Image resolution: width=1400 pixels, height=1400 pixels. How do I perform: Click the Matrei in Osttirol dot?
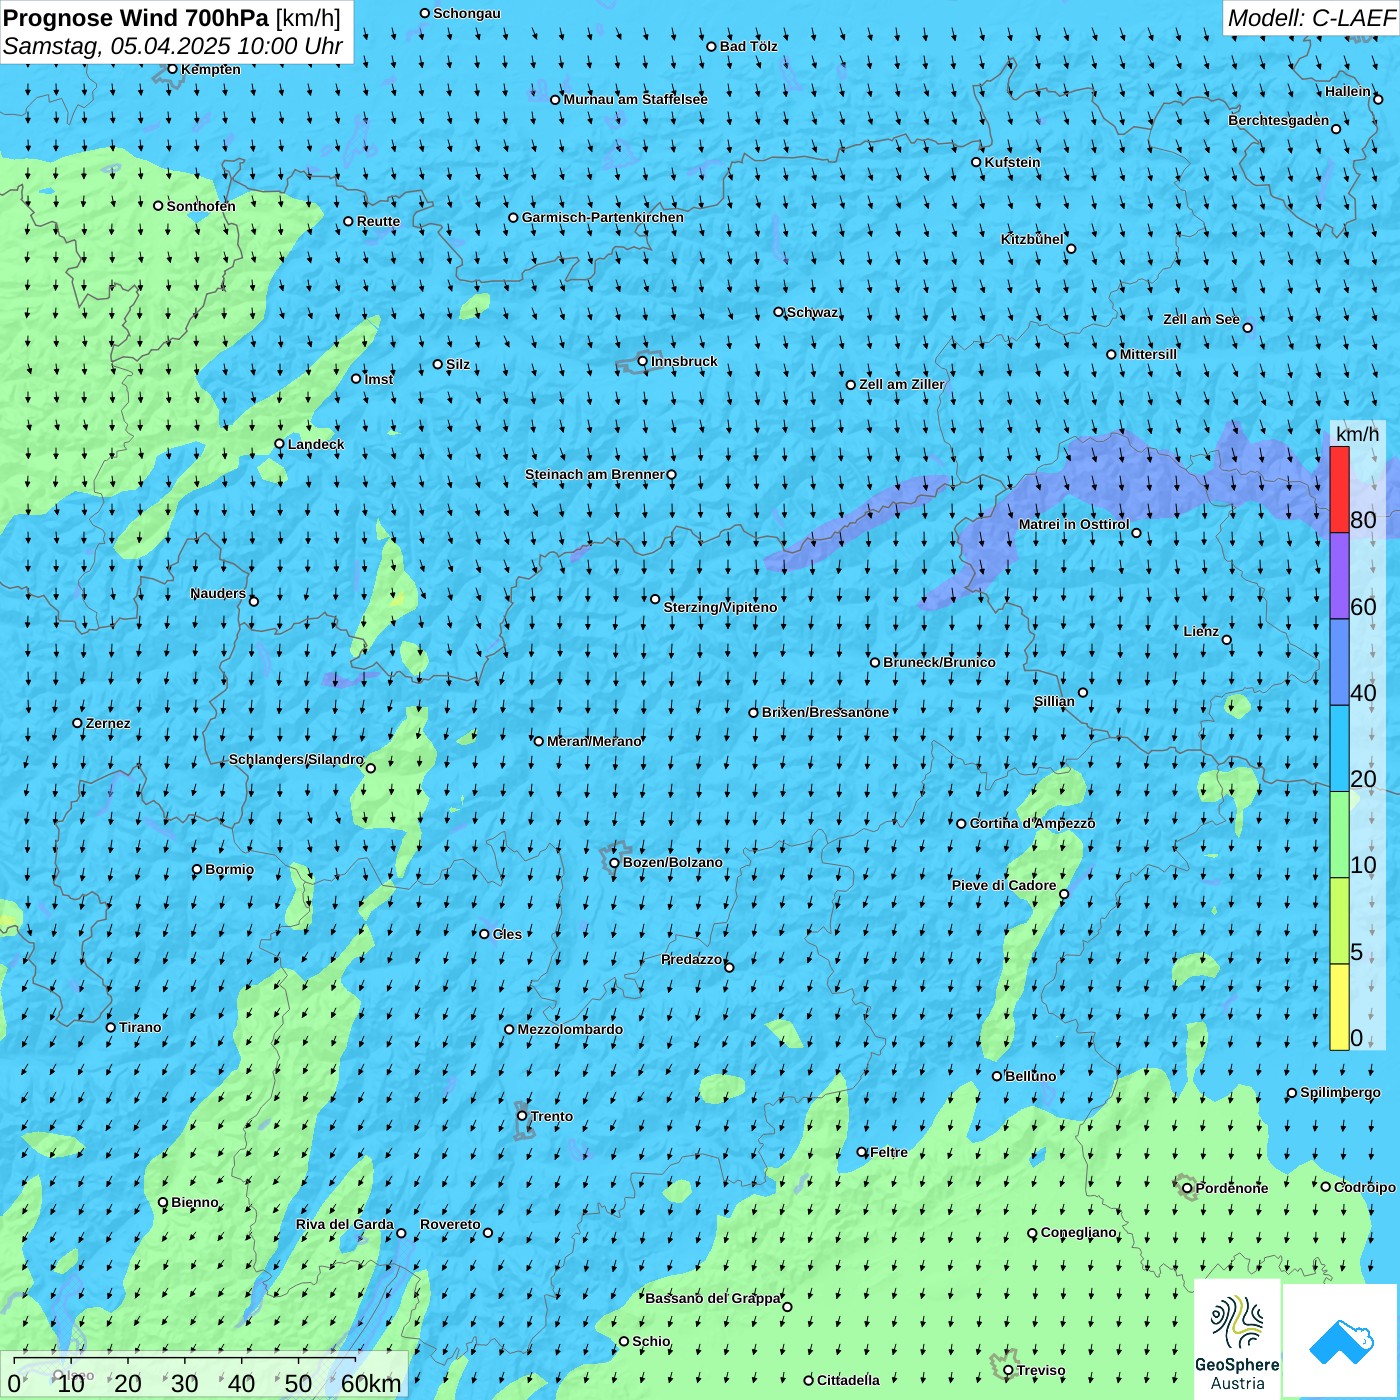coord(1136,533)
